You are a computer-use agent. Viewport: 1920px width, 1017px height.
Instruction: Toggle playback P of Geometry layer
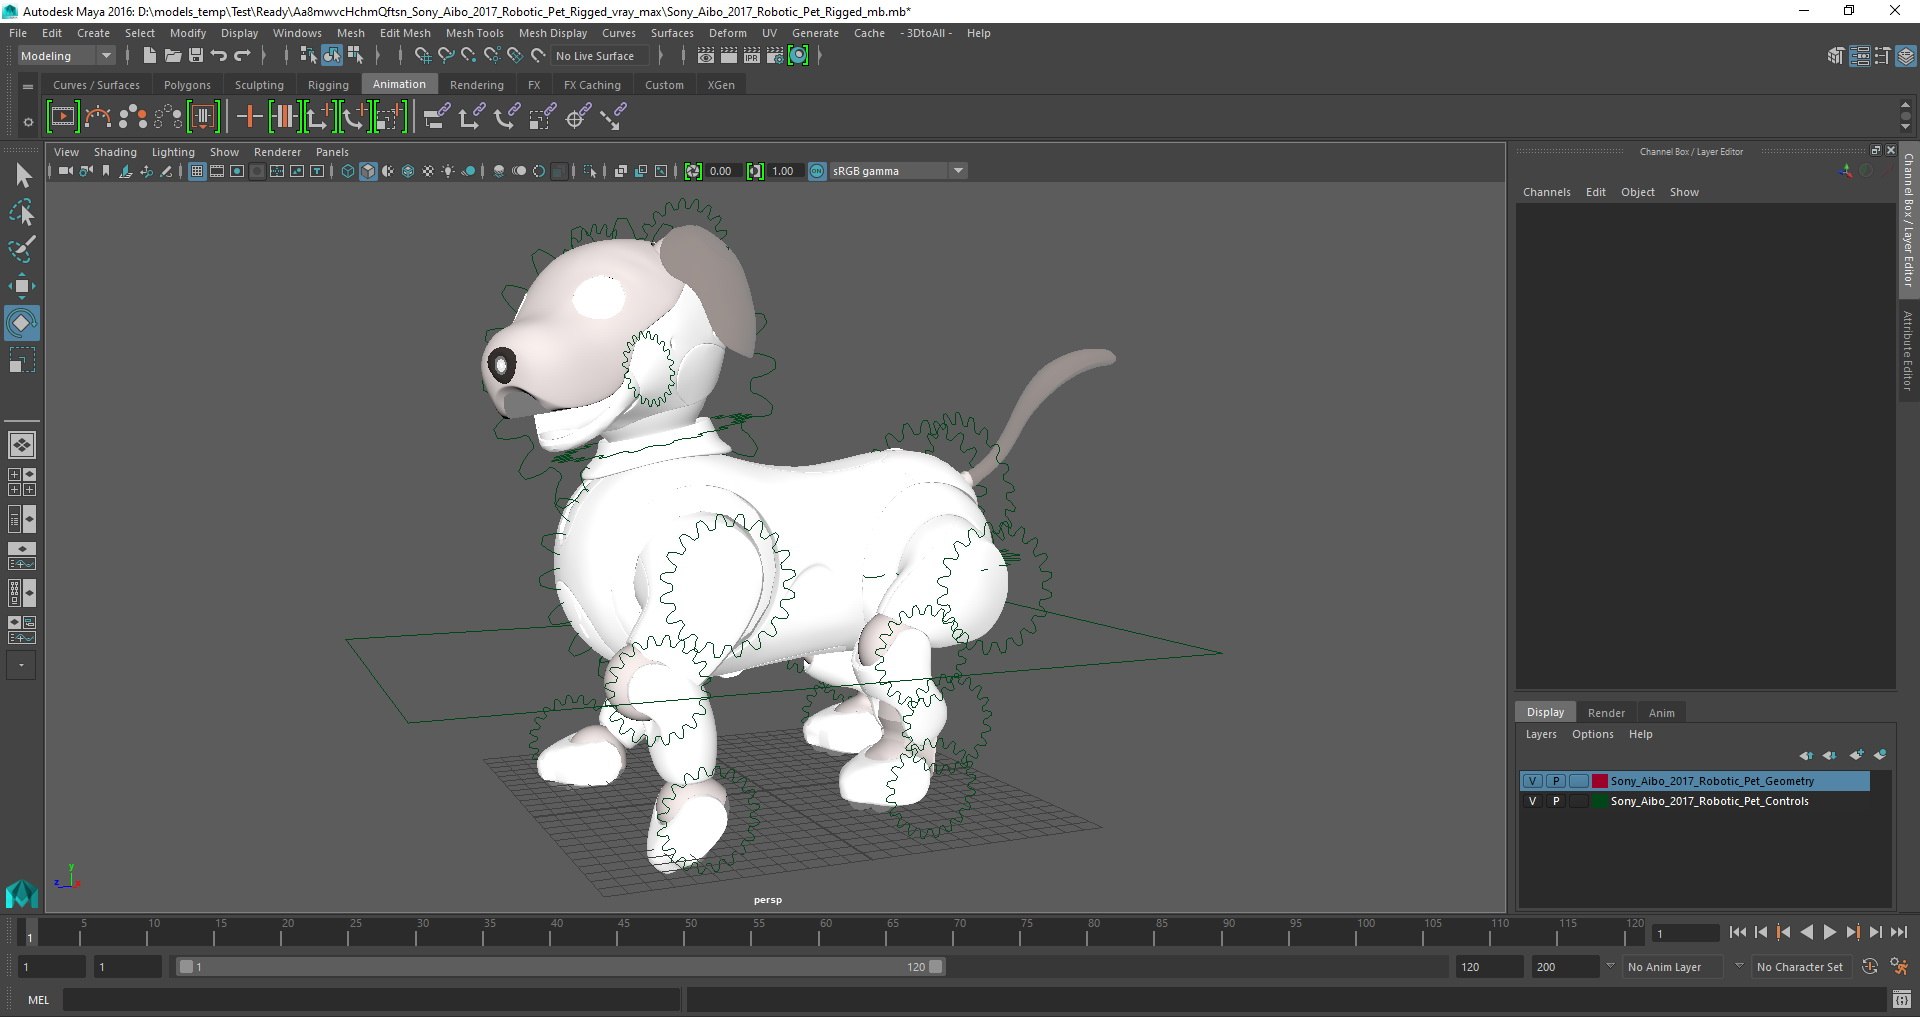pyautogui.click(x=1556, y=781)
